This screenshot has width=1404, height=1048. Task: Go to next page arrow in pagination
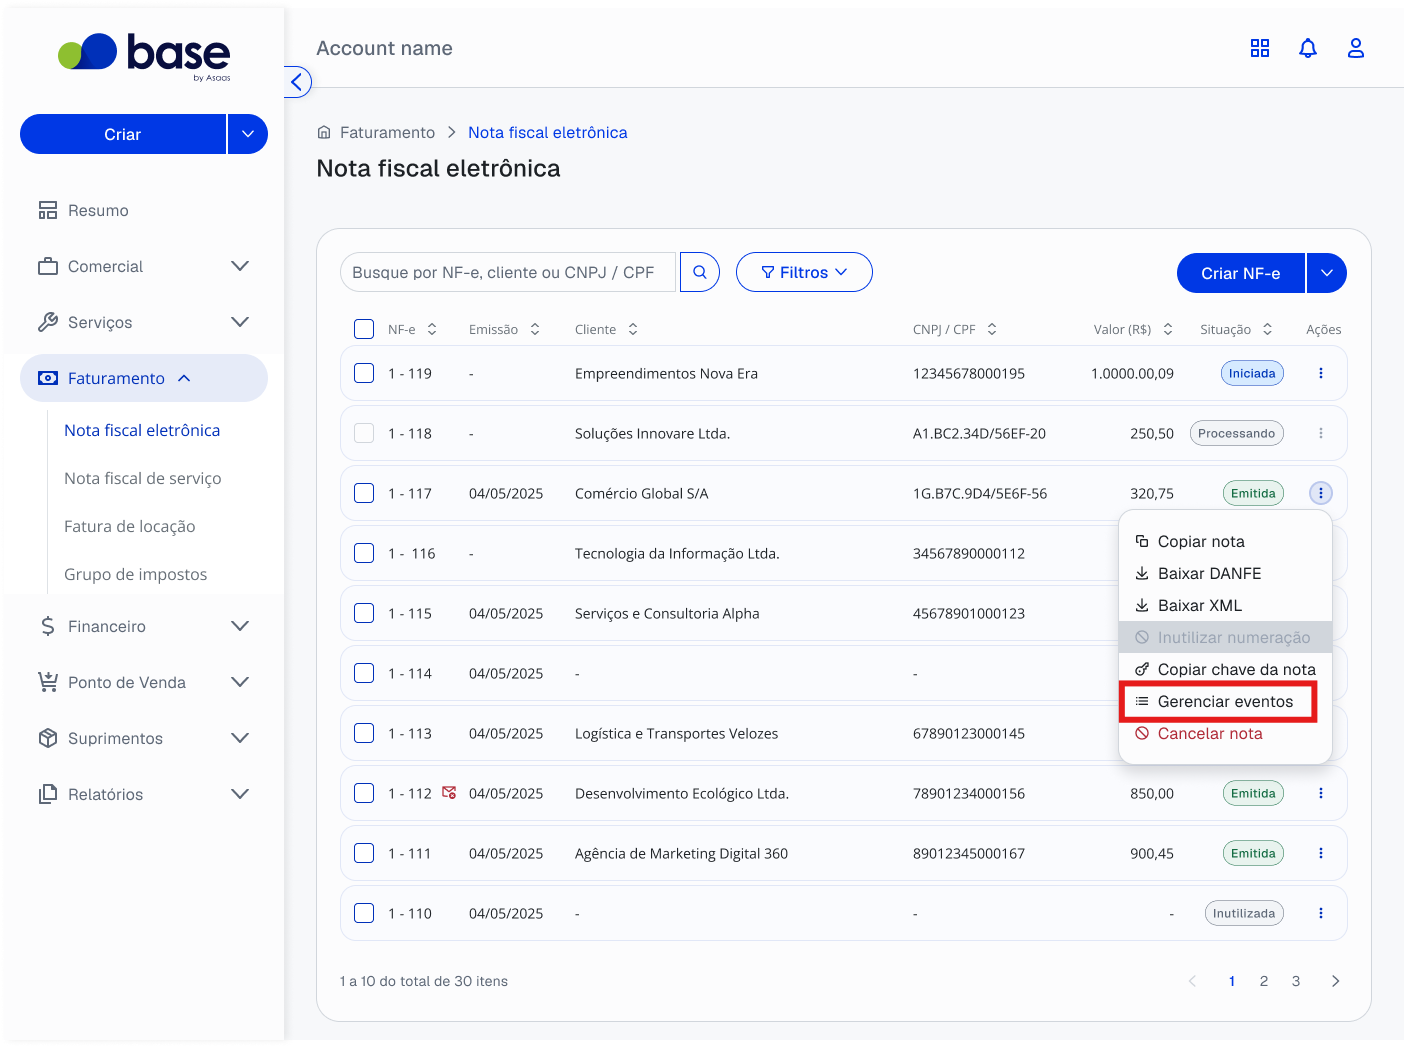[x=1336, y=981]
